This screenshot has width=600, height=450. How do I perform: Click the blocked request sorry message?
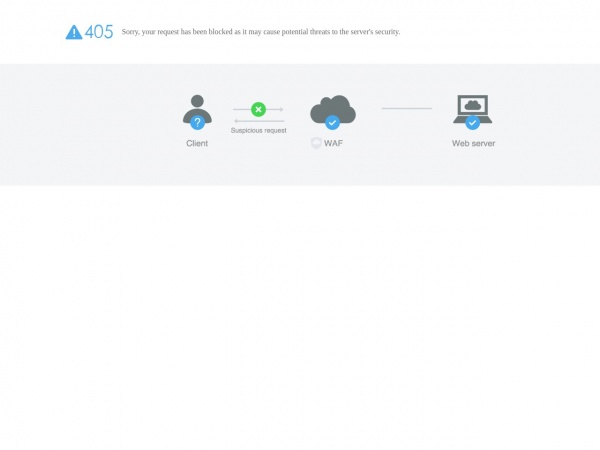pos(261,32)
